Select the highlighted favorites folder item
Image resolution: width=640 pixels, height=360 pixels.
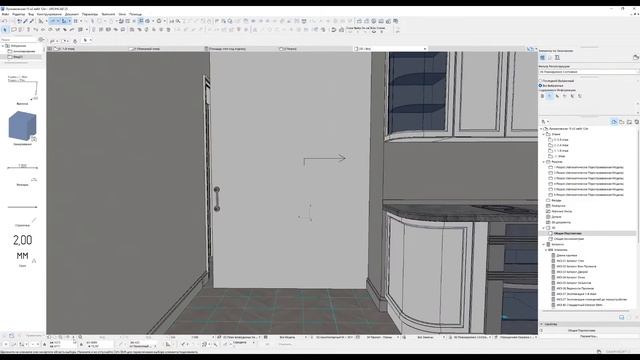tap(21, 57)
